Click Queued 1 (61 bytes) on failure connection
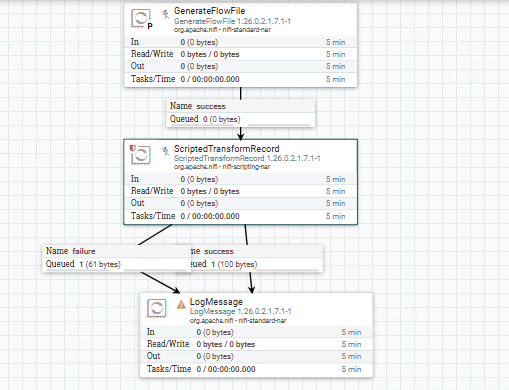Viewport: 509px width, 390px height. pyautogui.click(x=83, y=264)
